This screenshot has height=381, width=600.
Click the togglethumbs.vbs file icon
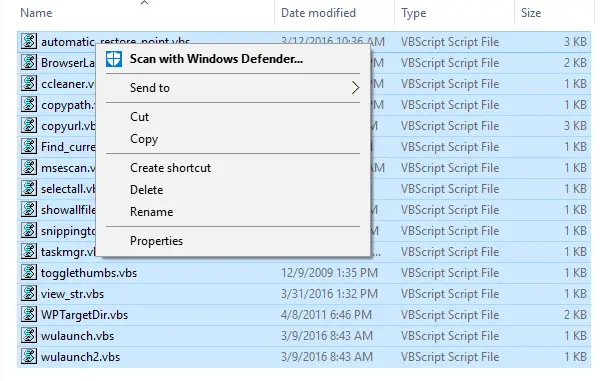coord(29,273)
